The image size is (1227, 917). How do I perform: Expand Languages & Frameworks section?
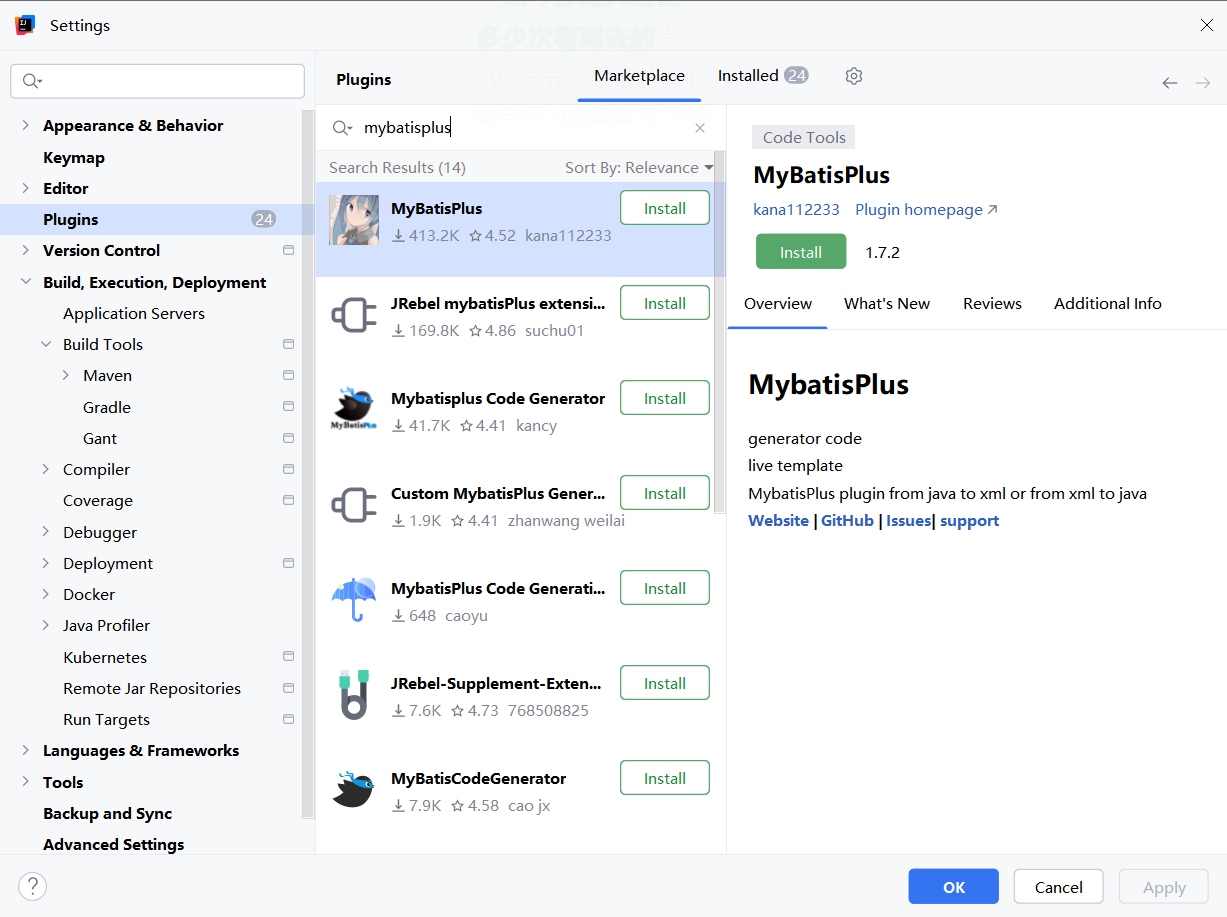(x=25, y=750)
